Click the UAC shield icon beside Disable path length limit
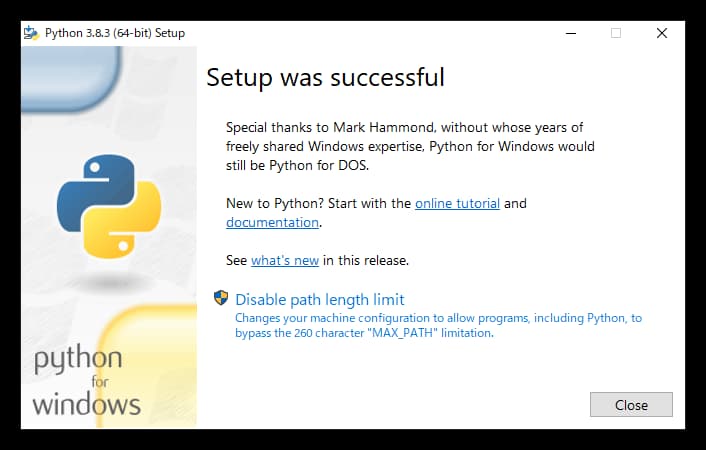Image resolution: width=706 pixels, height=450 pixels. pos(221,298)
